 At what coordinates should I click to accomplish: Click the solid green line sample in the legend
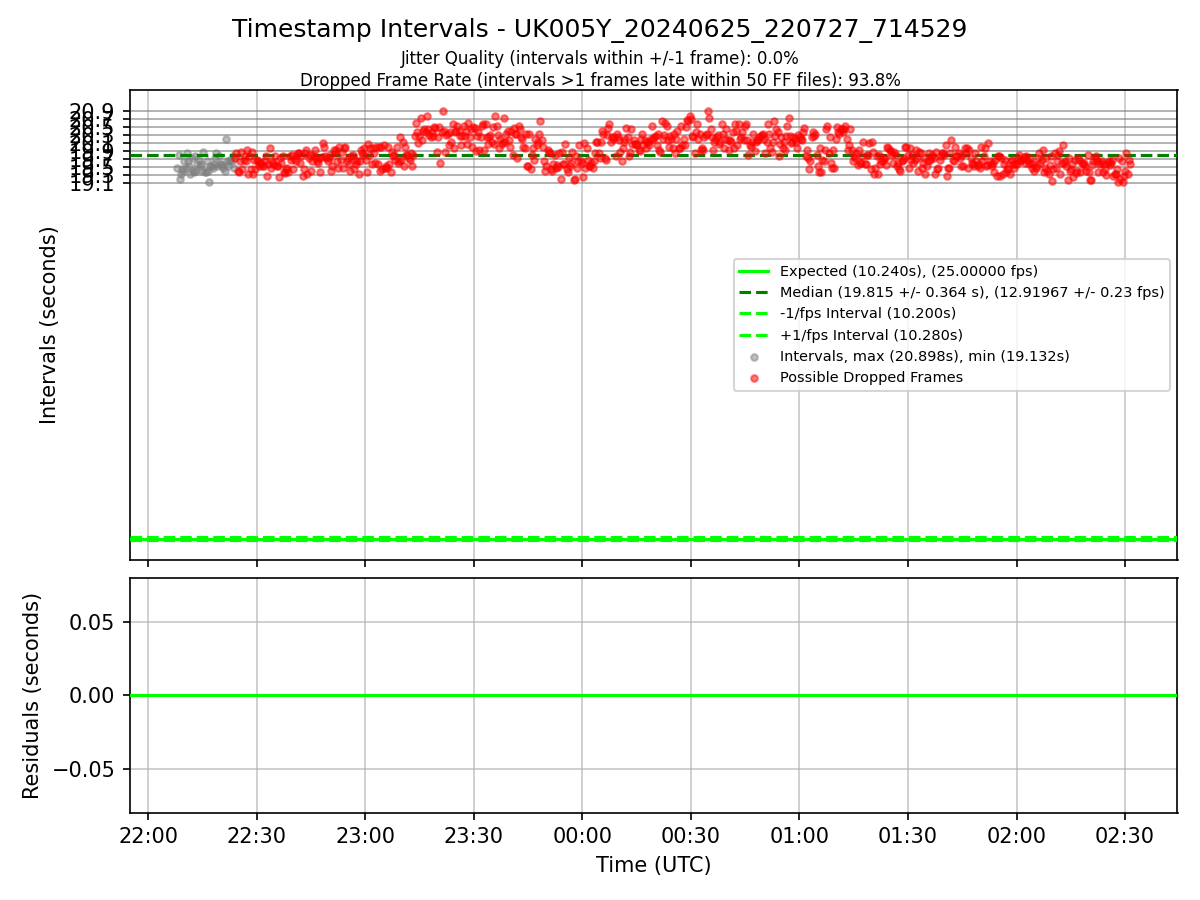tap(754, 271)
